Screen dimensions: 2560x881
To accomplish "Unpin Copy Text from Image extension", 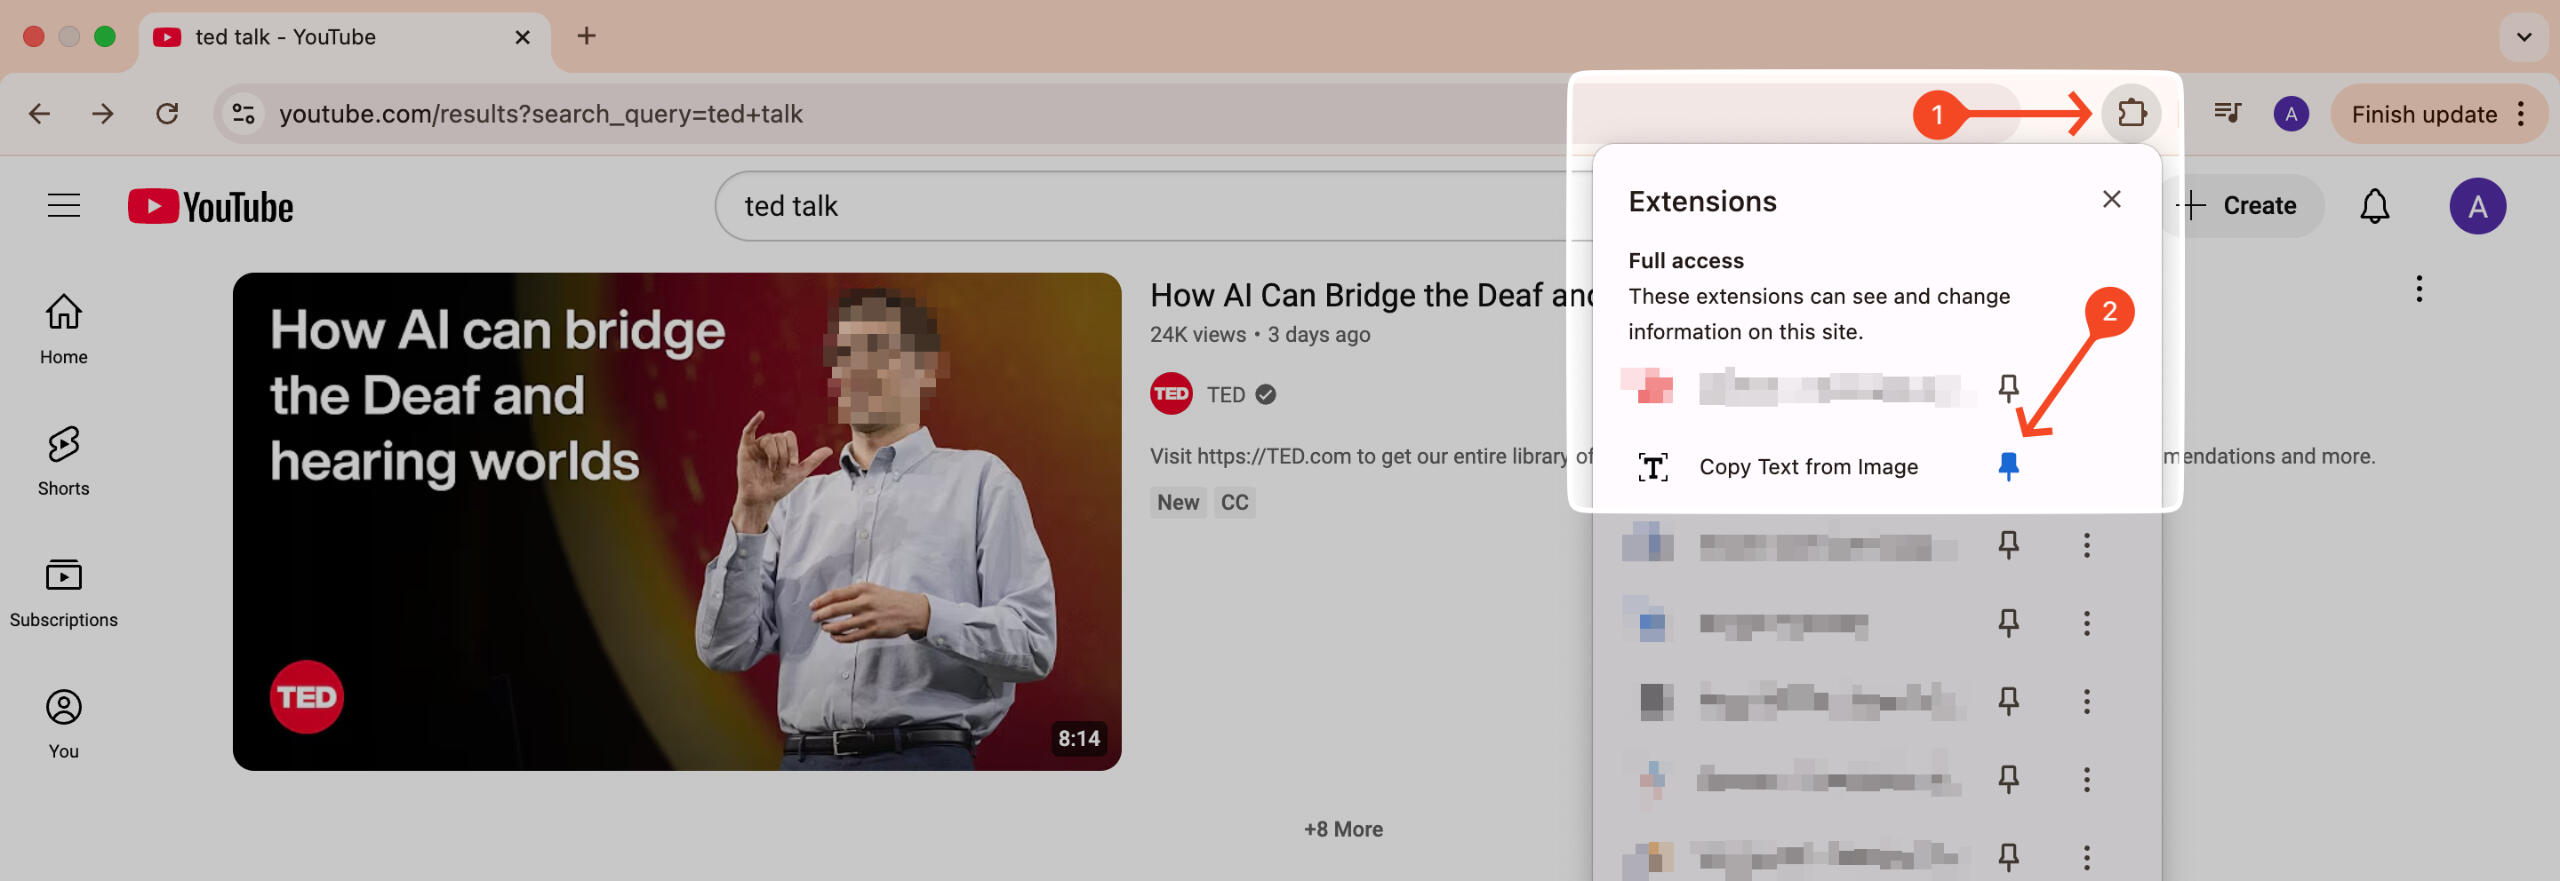I will point(2007,466).
